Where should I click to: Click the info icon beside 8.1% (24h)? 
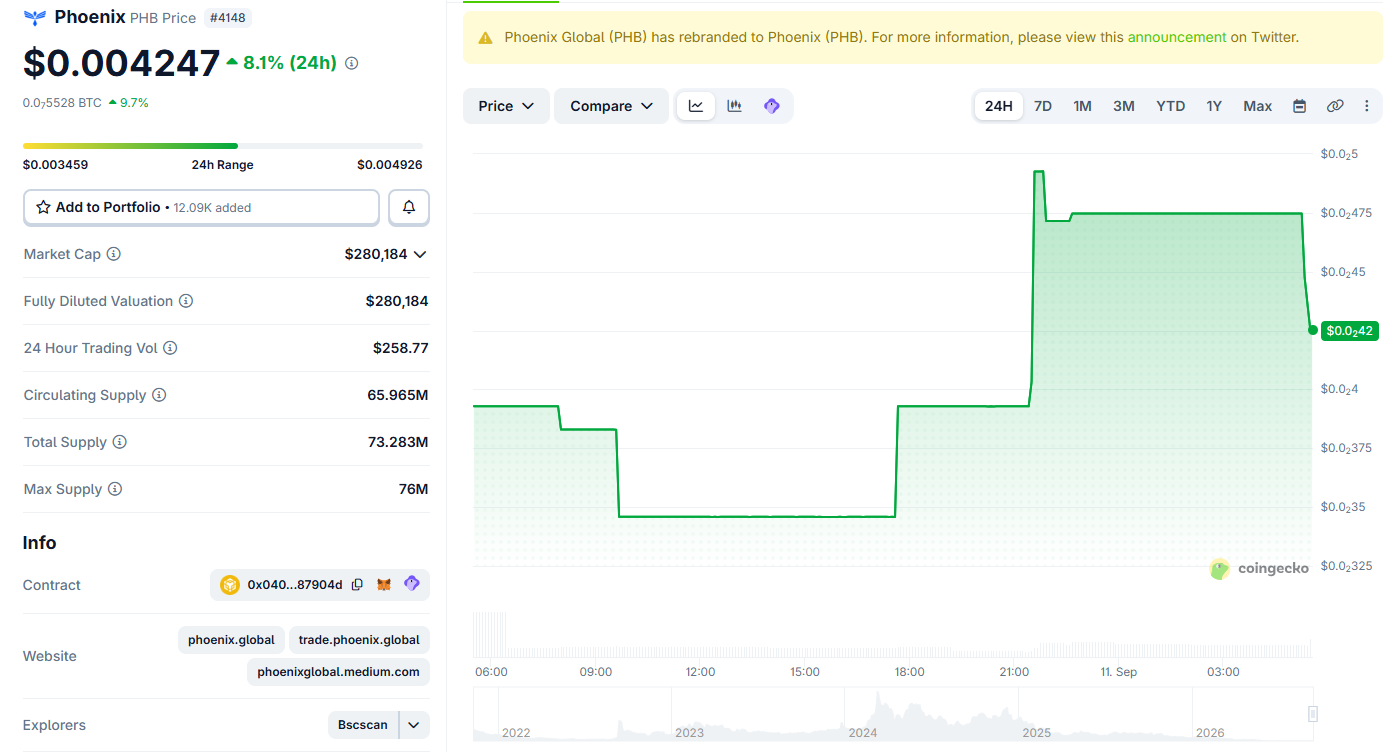coord(351,63)
